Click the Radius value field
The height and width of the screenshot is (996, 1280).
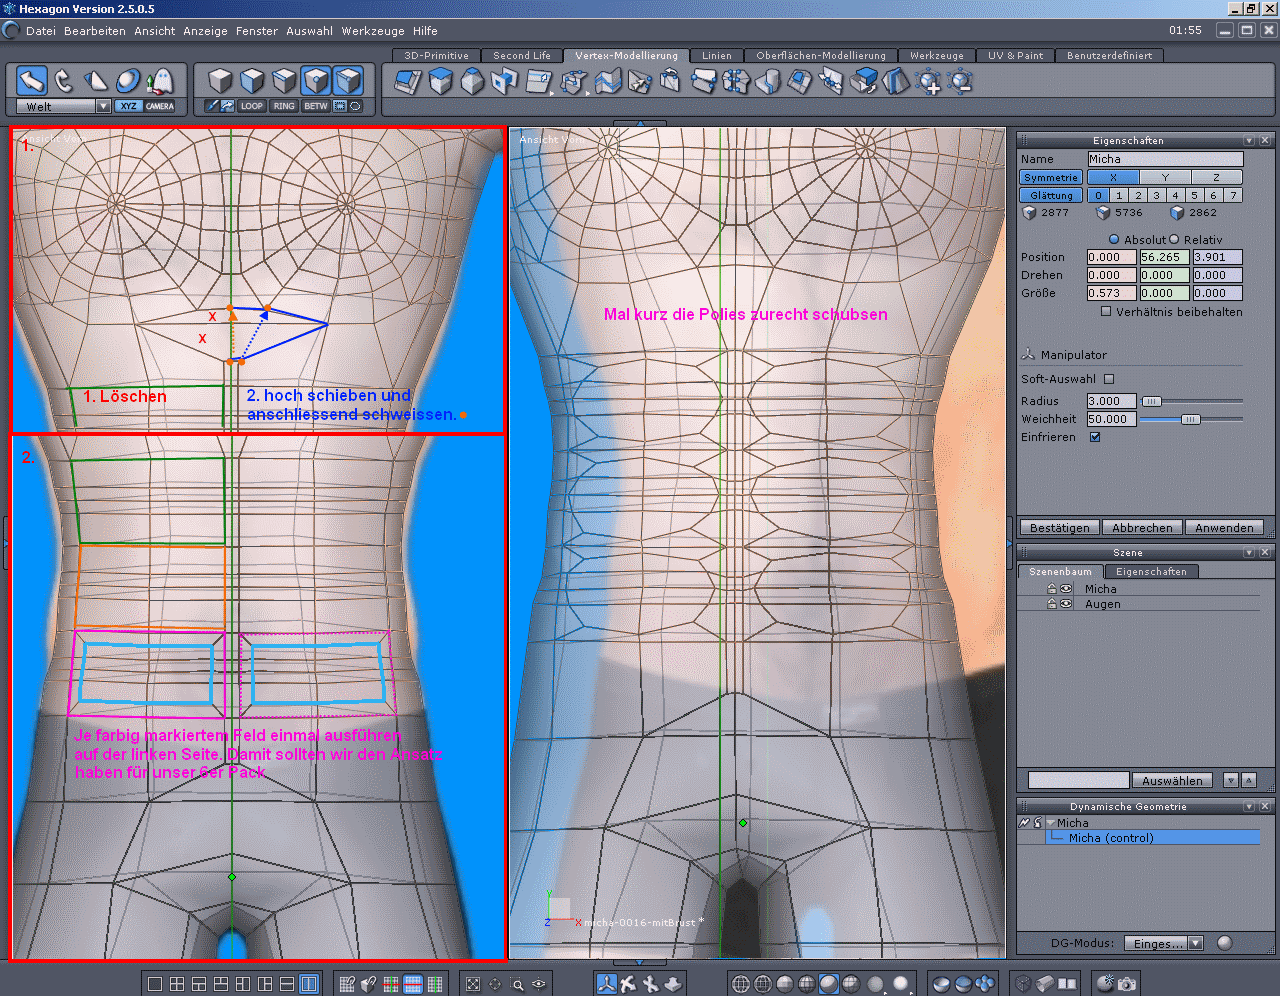(x=1111, y=401)
